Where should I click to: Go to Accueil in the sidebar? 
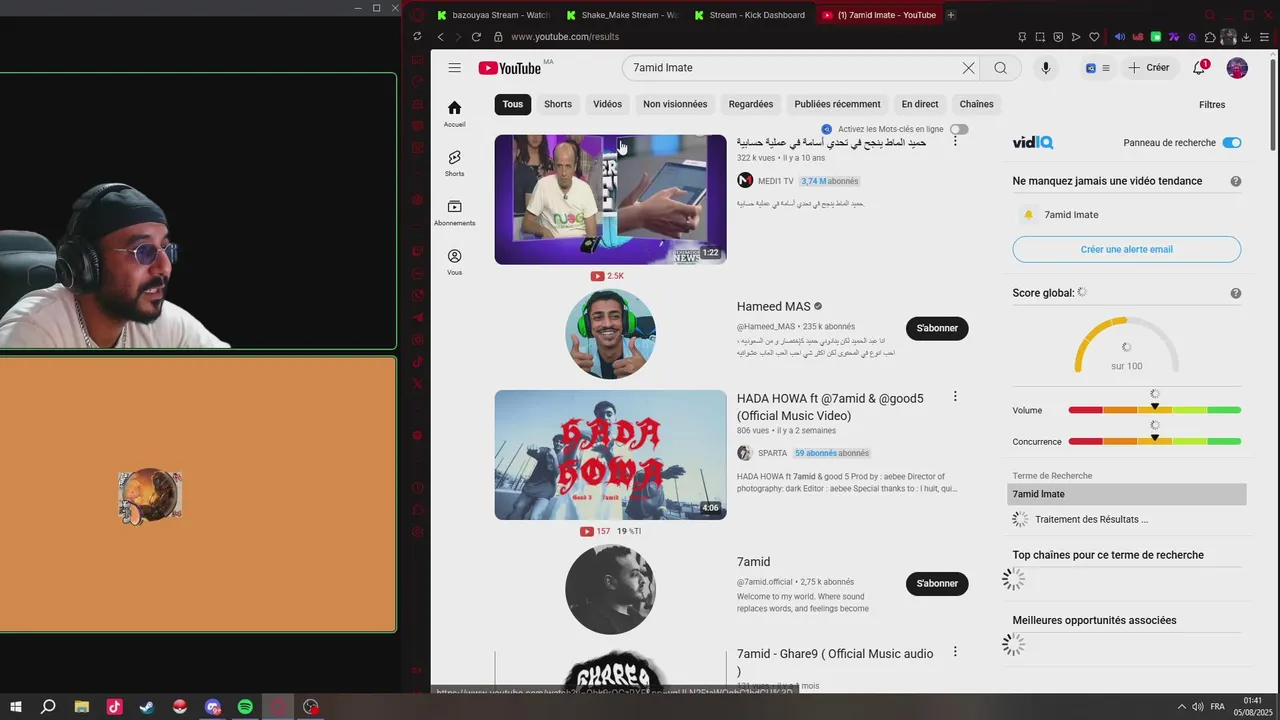454,114
